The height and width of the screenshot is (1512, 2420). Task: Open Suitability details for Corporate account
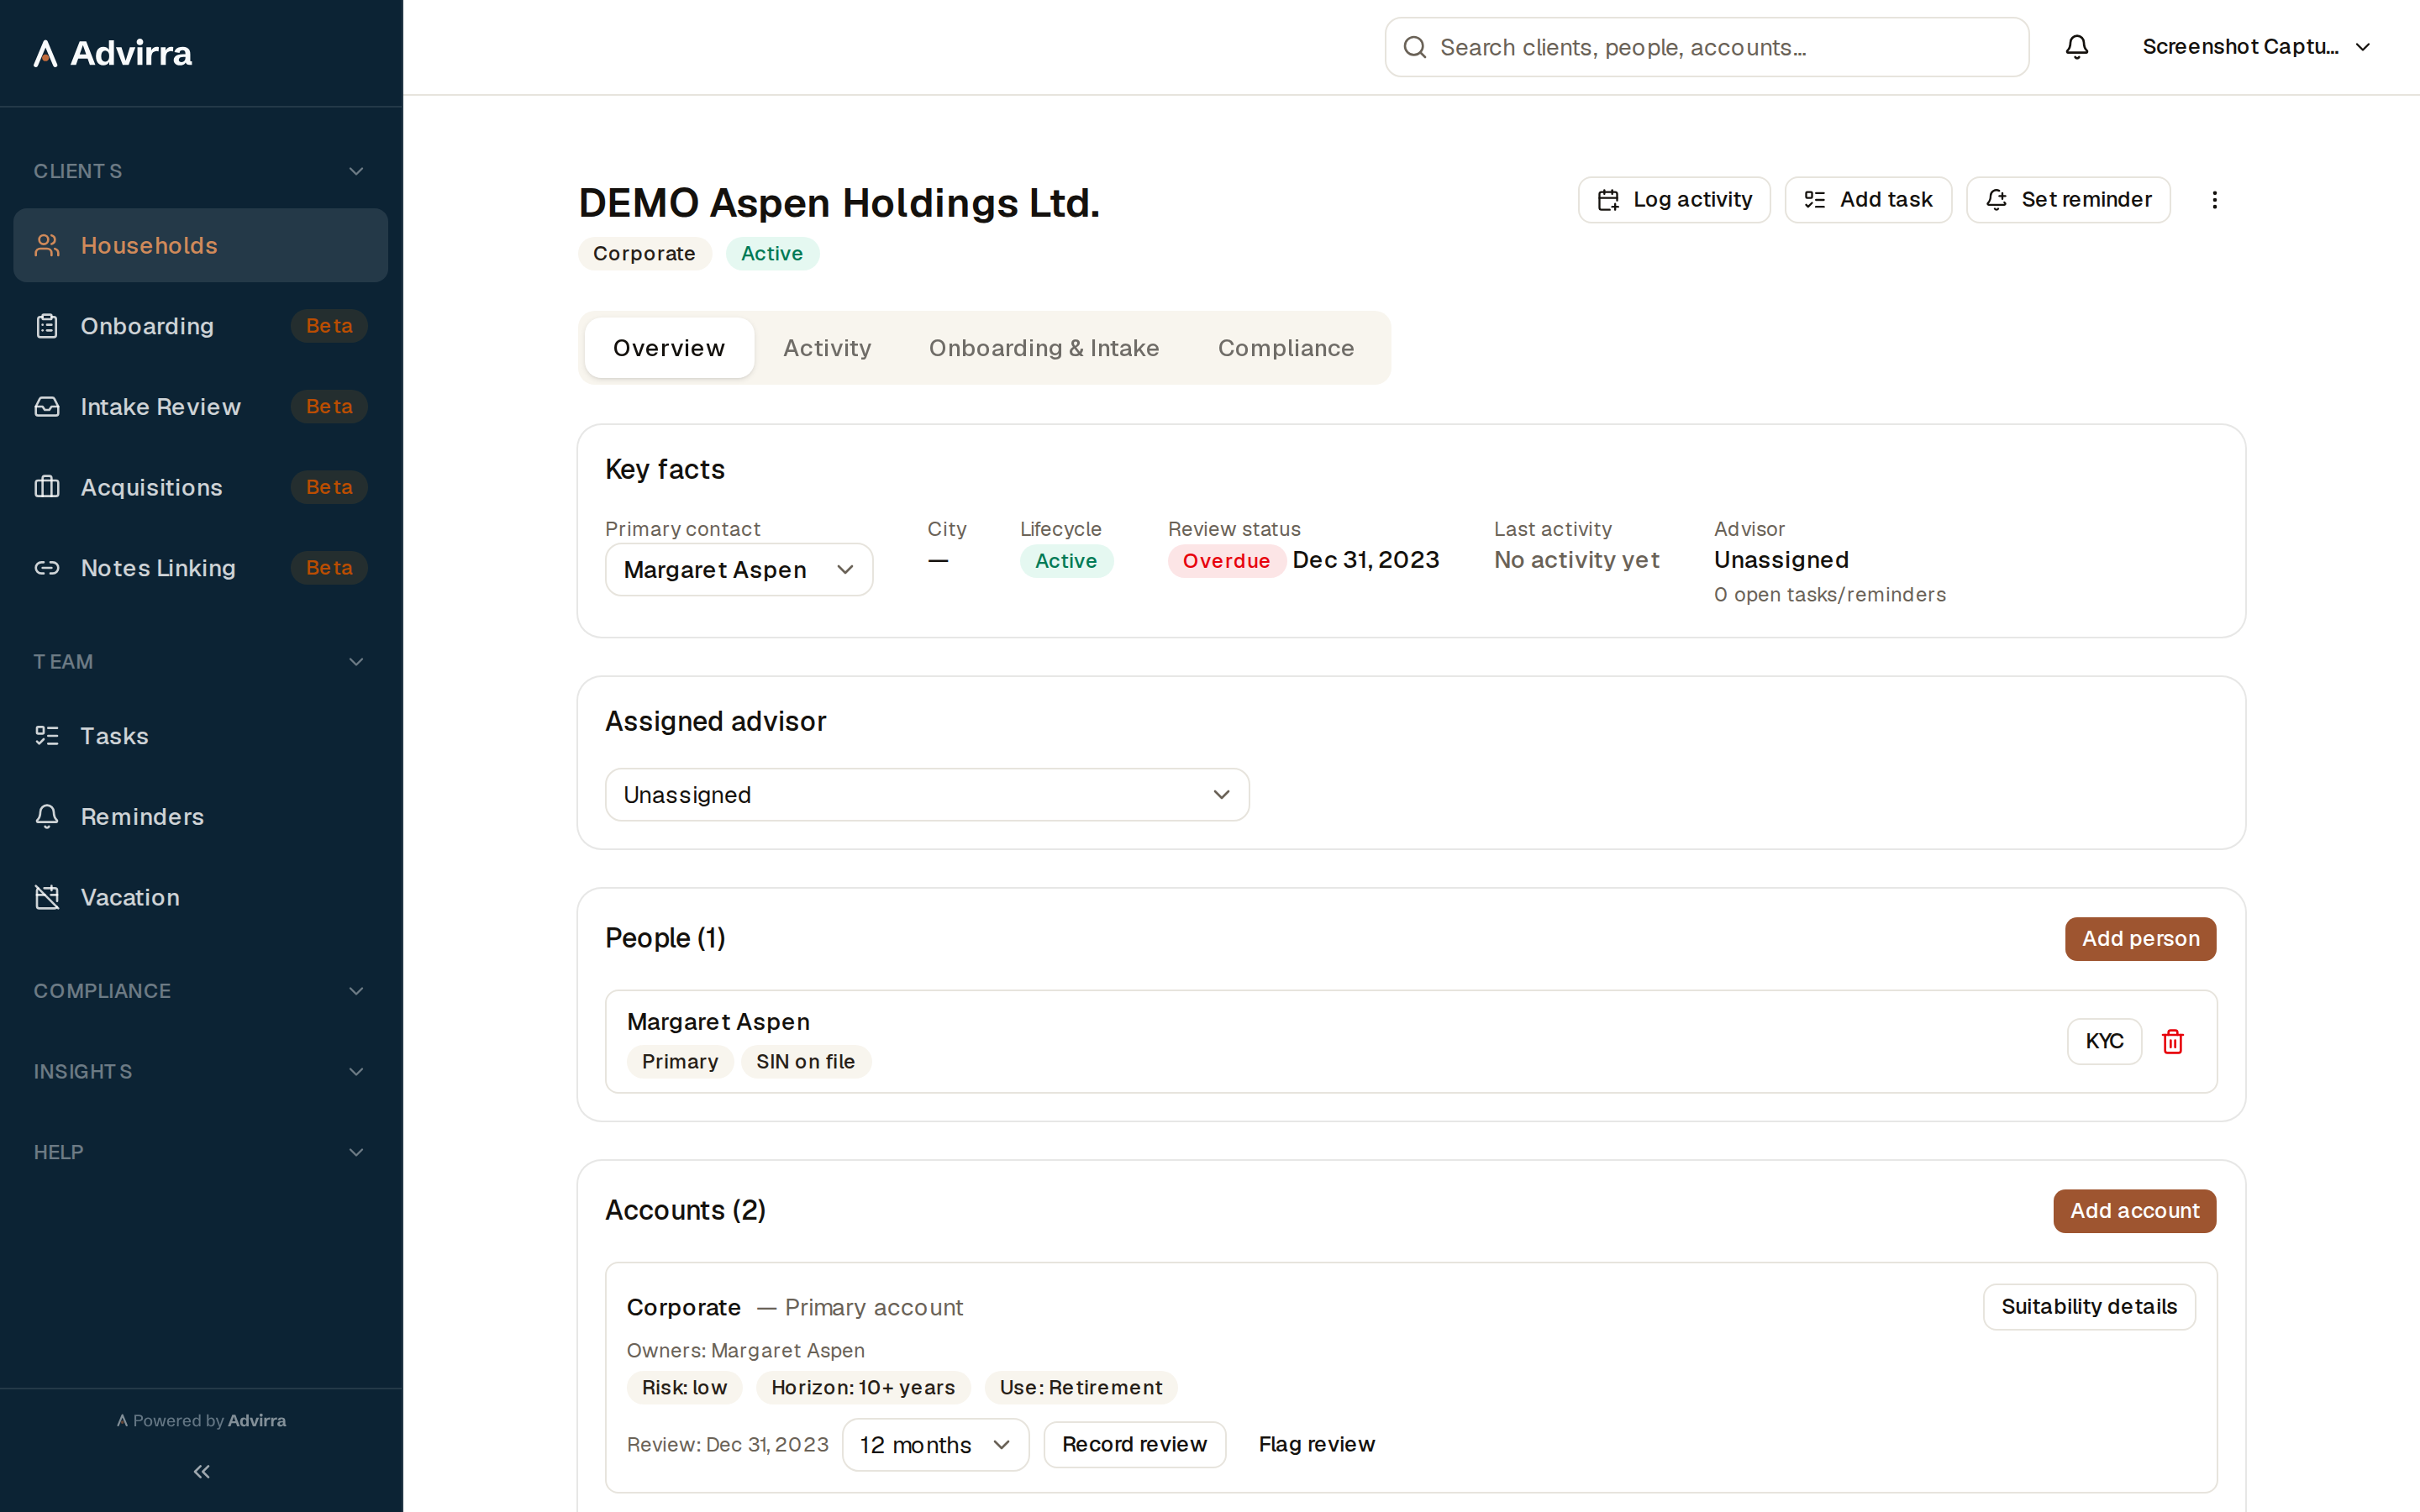(2089, 1307)
